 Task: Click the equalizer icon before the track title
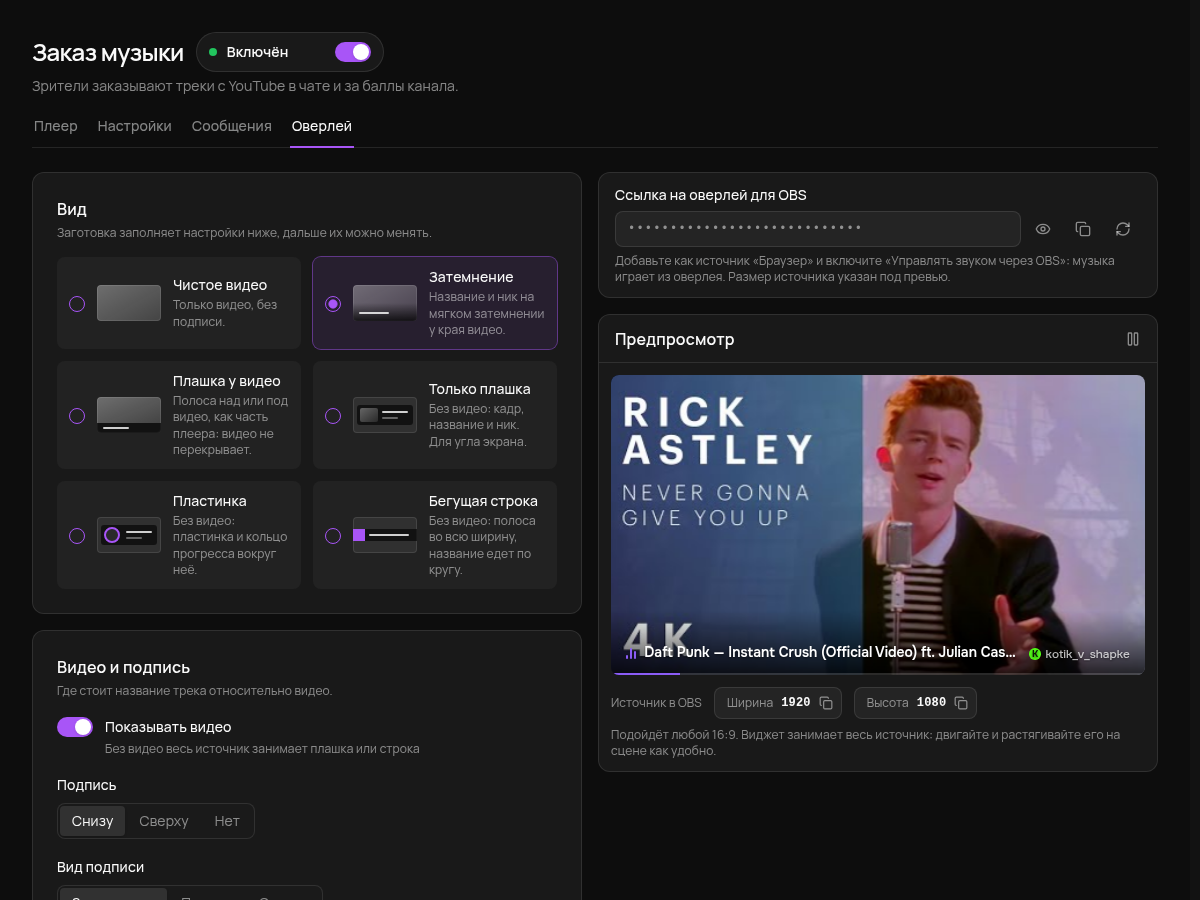(631, 653)
